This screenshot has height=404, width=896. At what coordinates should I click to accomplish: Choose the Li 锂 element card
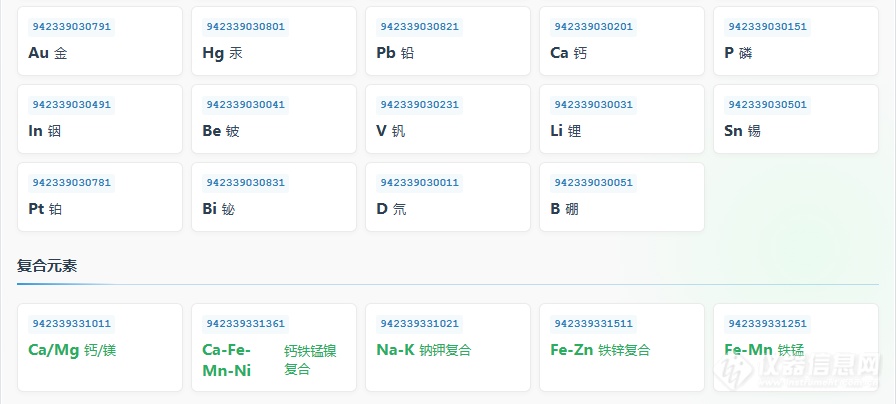[621, 119]
